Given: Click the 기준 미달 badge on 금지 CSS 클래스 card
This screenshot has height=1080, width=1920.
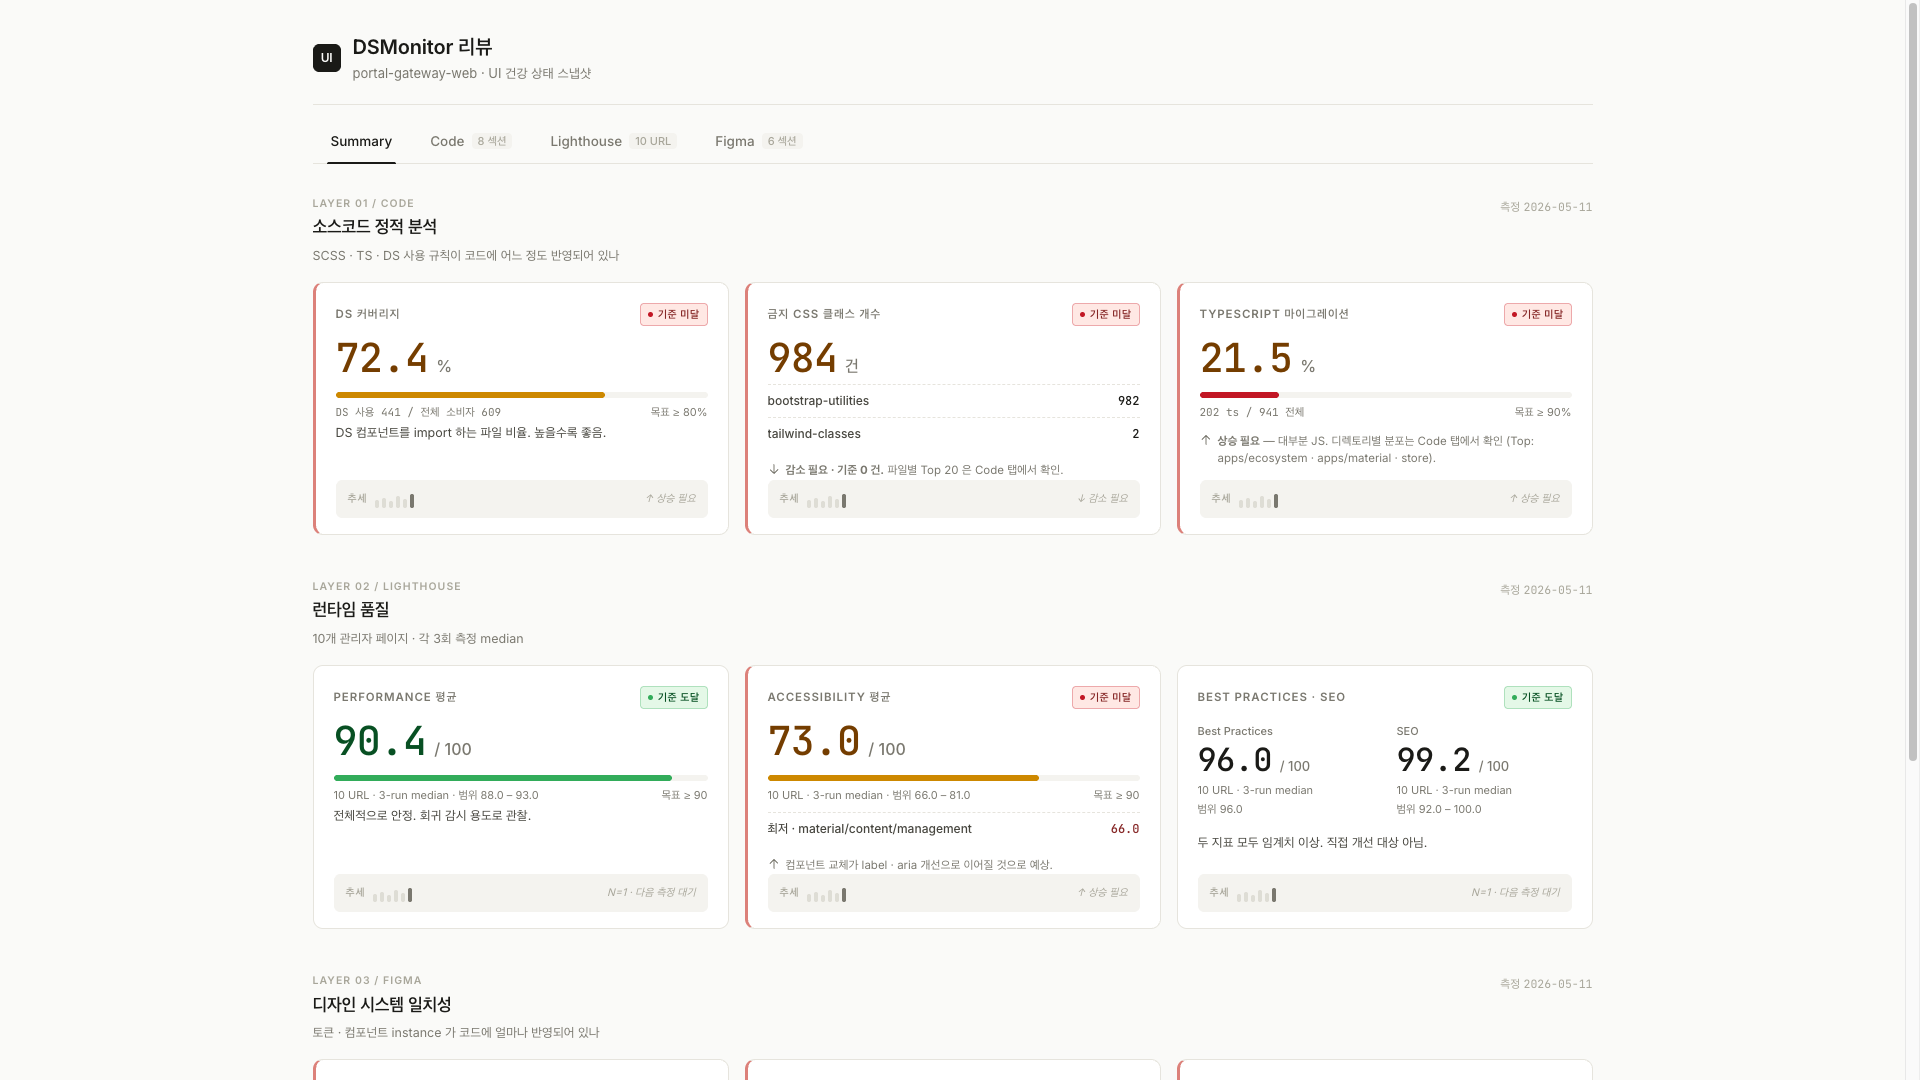Looking at the screenshot, I should [x=1106, y=314].
